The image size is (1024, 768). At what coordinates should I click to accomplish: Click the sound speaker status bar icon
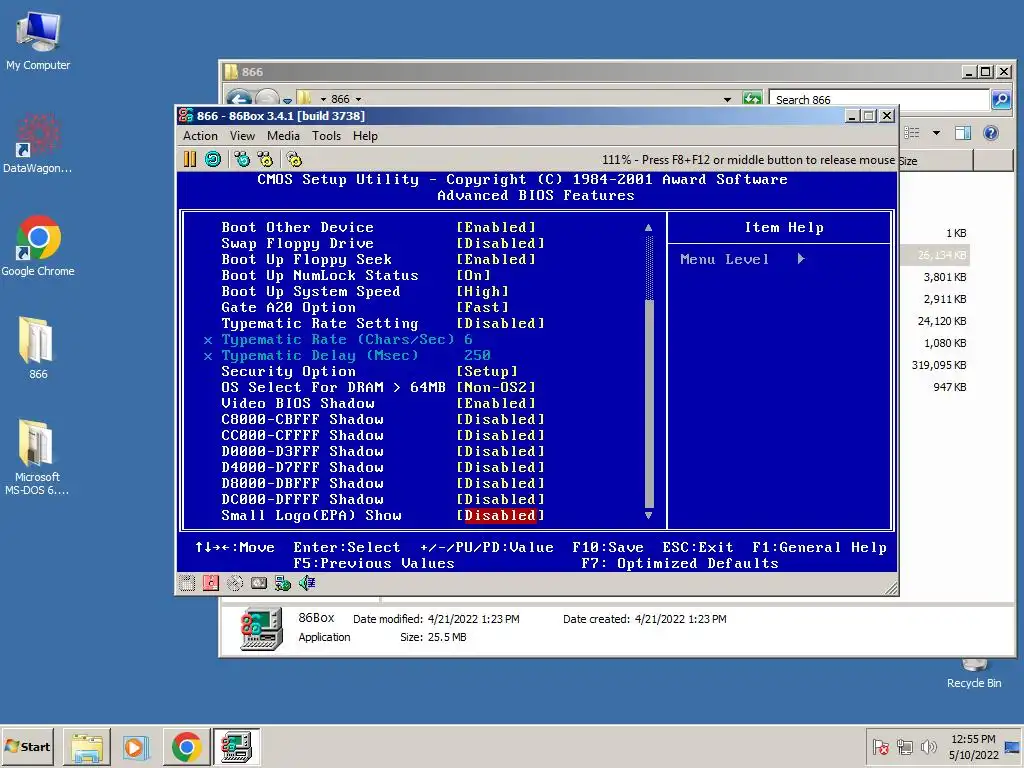tap(307, 583)
